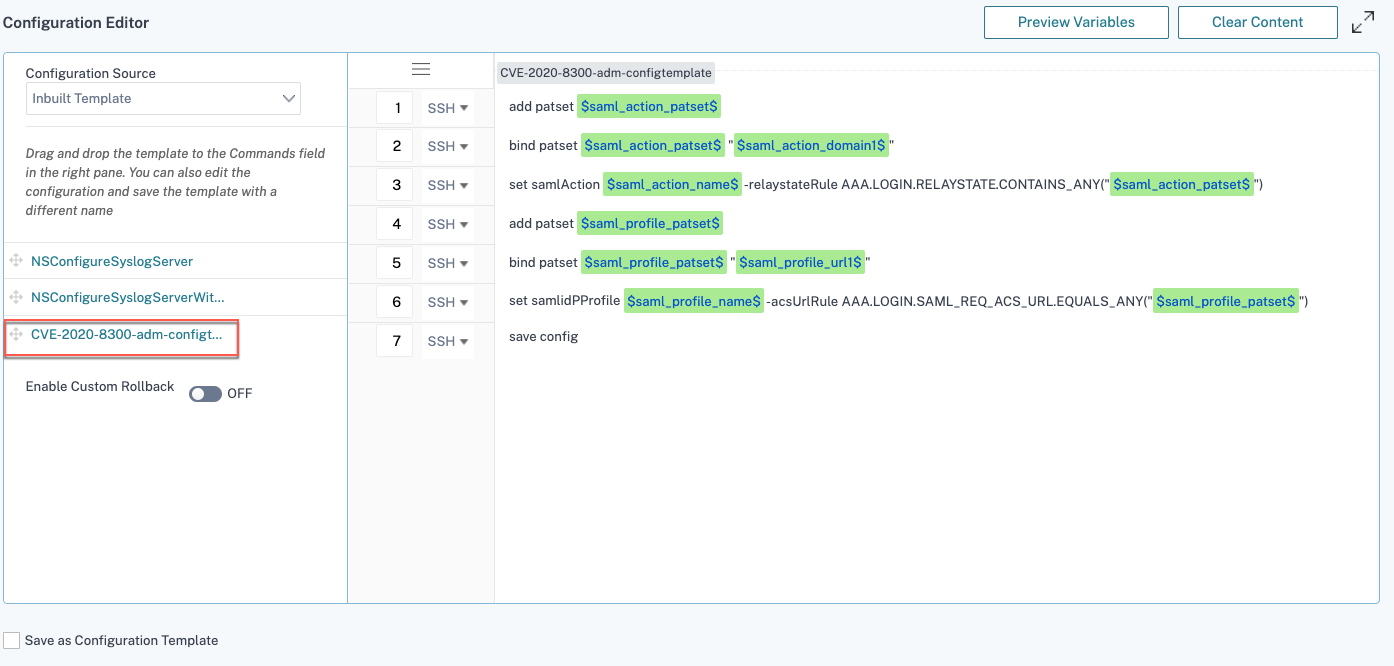1394x666 pixels.
Task: Click $saml_action_patset$ variable in line 3
Action: pos(1182,185)
